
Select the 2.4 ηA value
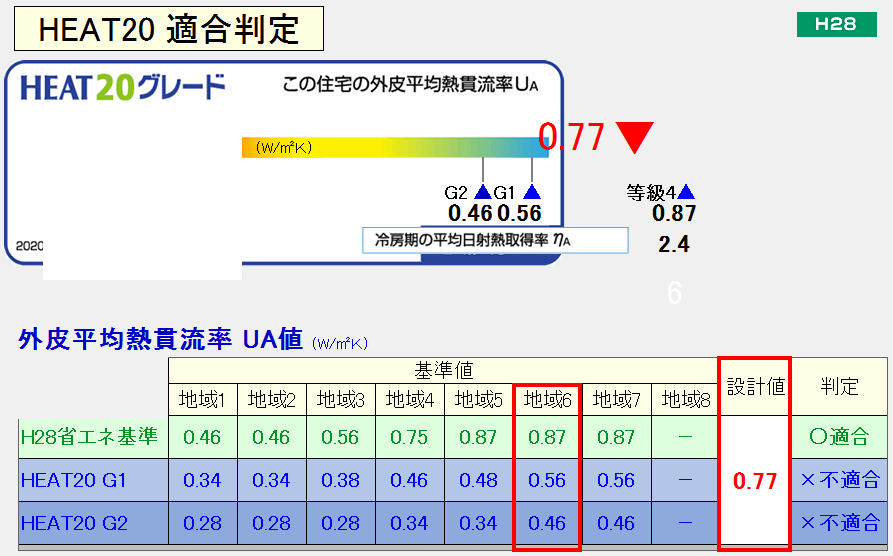tap(674, 244)
